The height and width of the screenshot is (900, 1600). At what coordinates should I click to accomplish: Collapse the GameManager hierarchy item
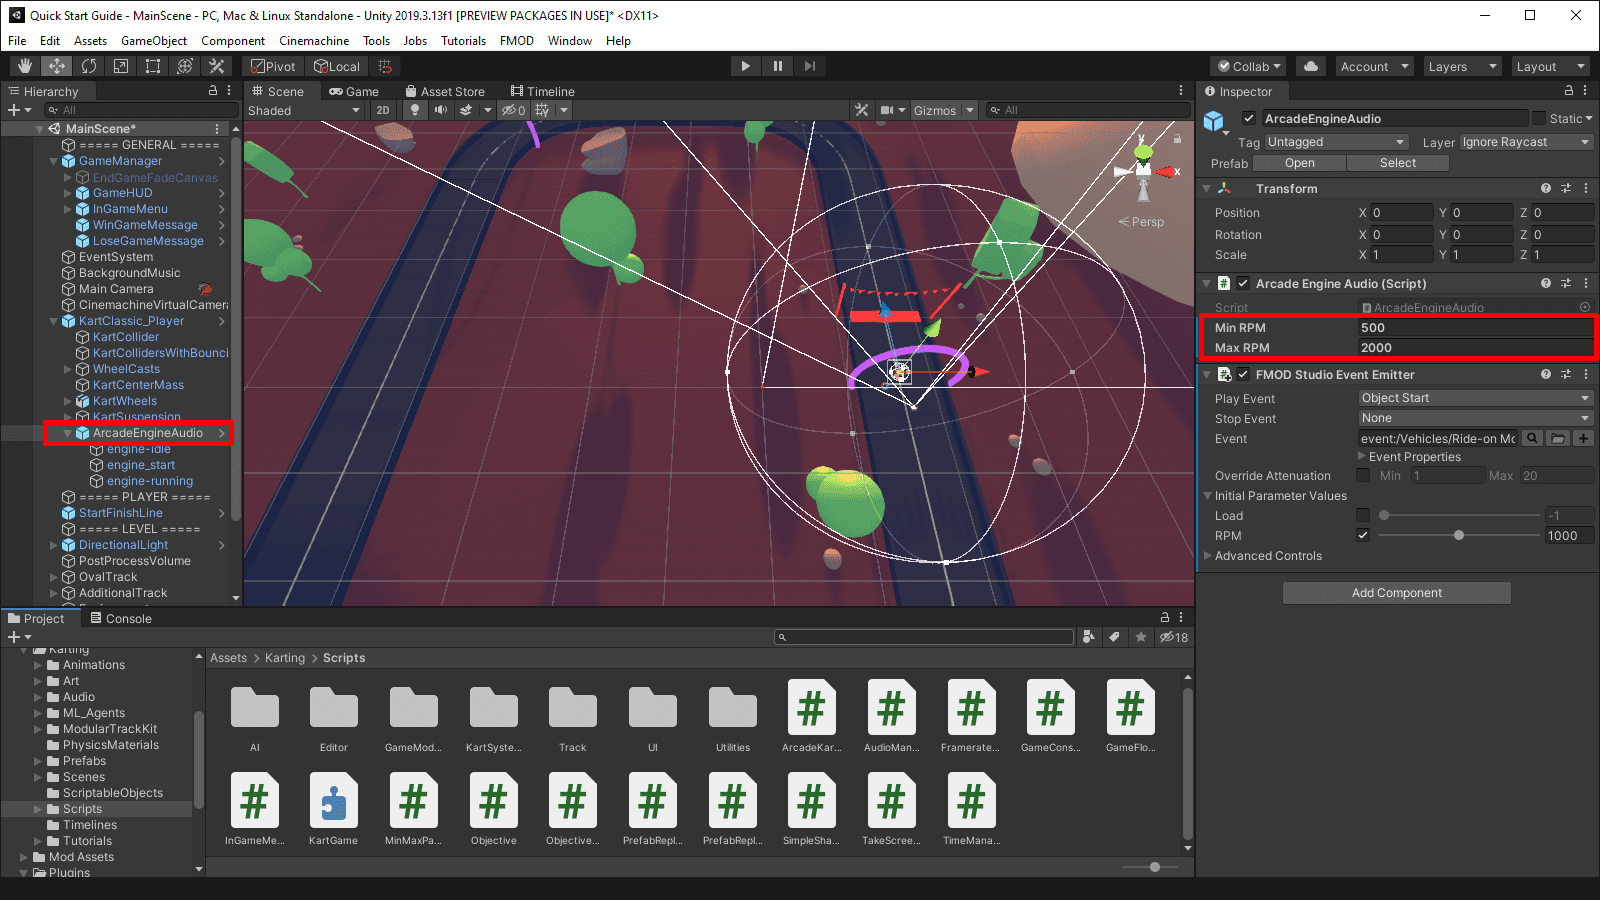click(x=54, y=161)
